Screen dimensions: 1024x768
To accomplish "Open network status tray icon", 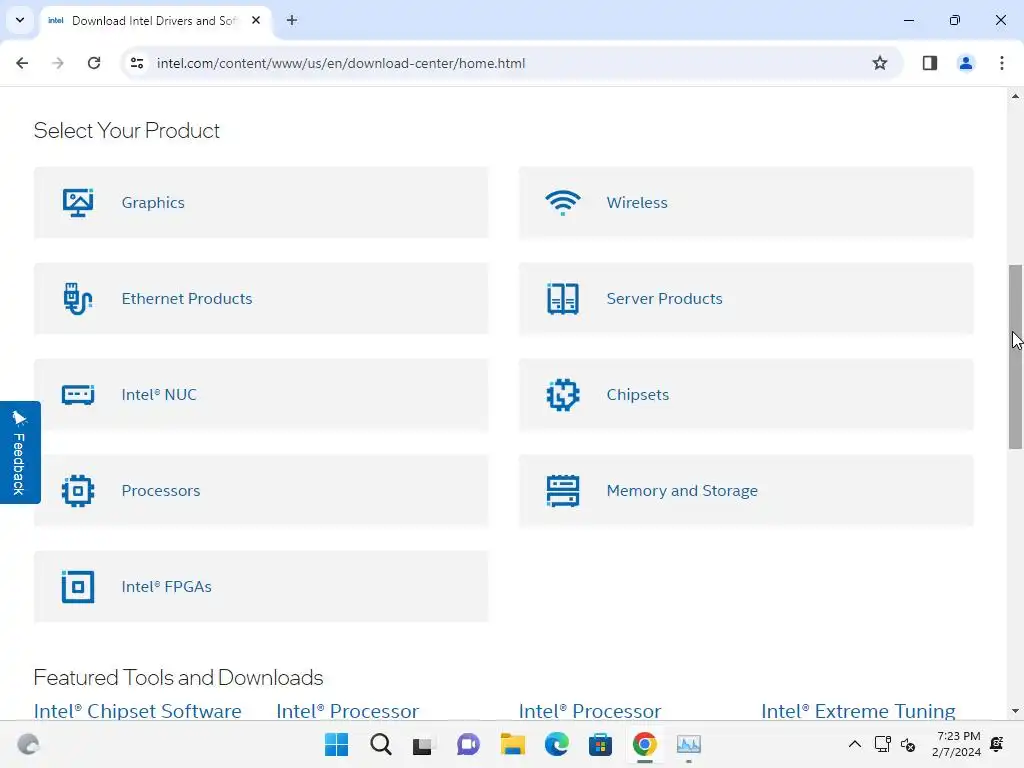I will tap(882, 744).
